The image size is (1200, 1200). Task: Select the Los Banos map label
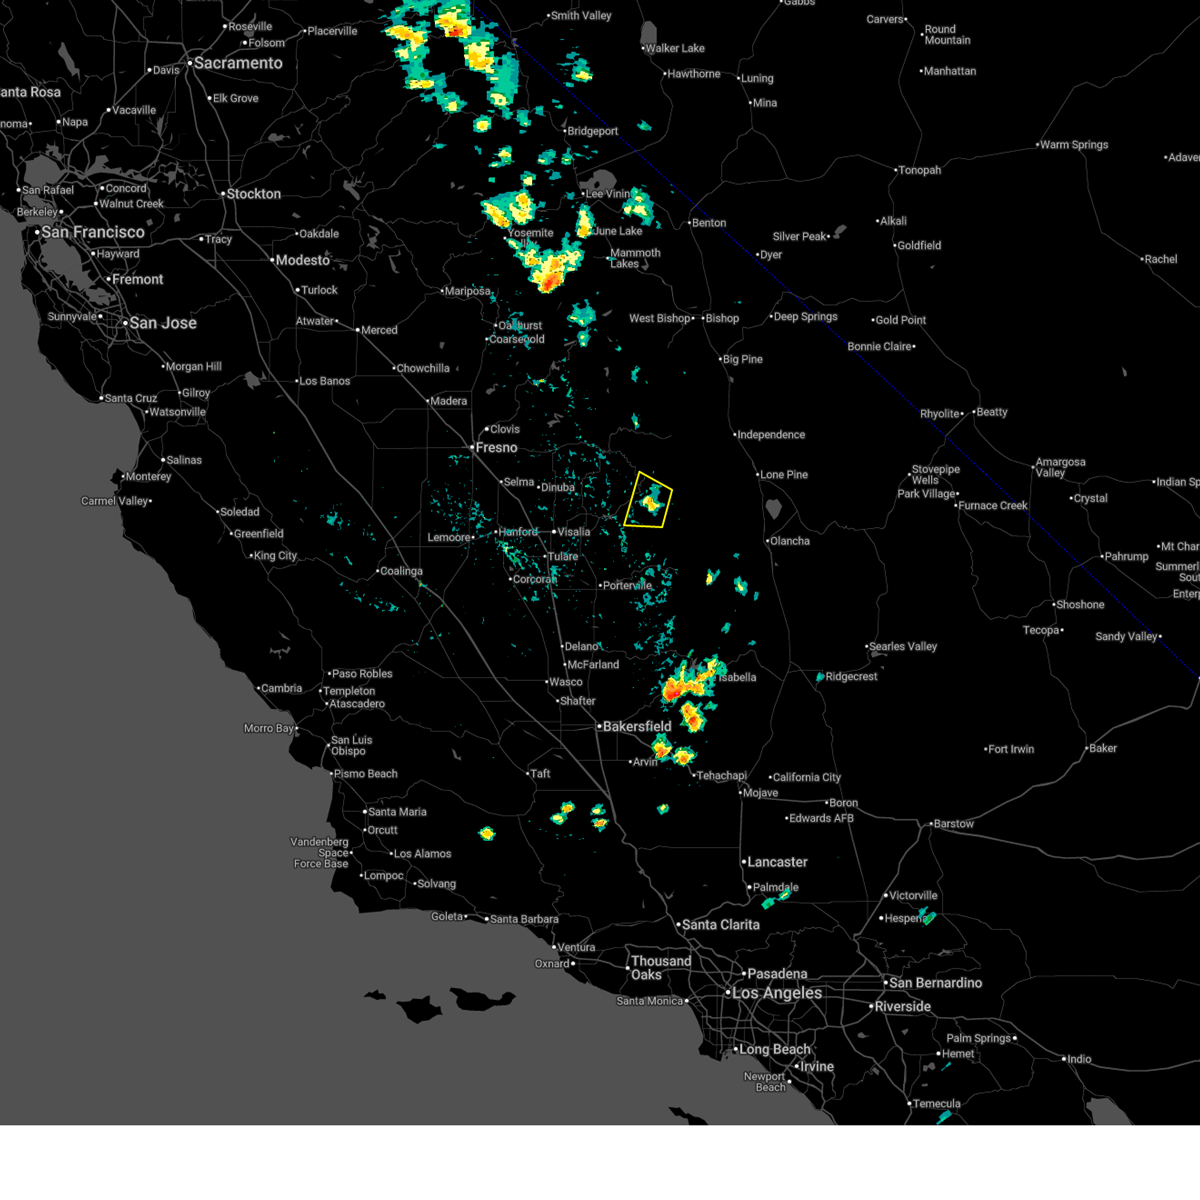(325, 381)
